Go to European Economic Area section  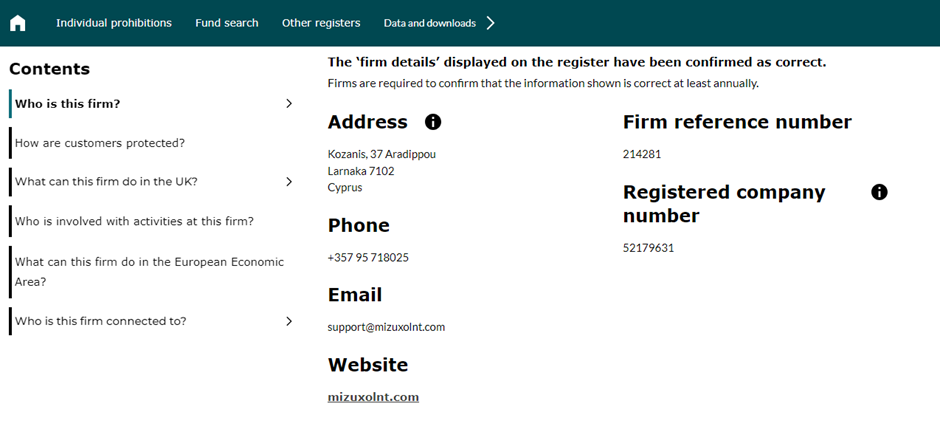[x=149, y=271]
